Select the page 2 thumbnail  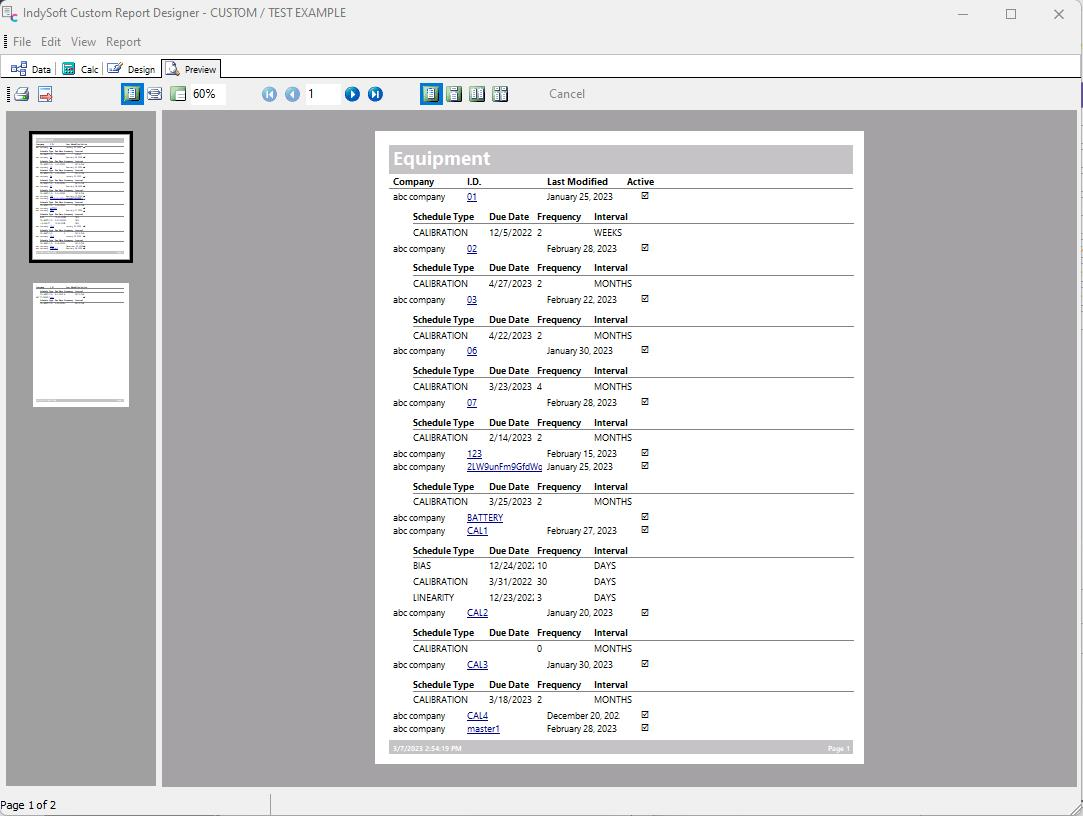pyautogui.click(x=81, y=345)
